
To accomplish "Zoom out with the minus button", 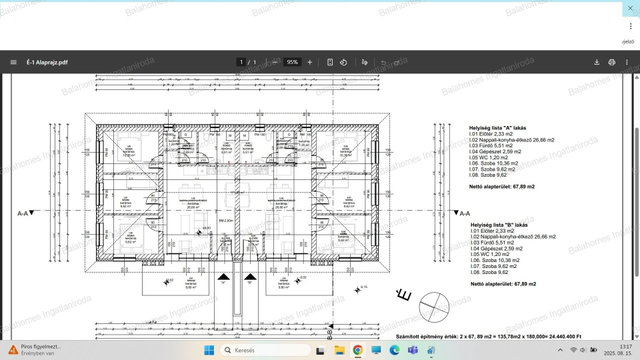I will (275, 62).
